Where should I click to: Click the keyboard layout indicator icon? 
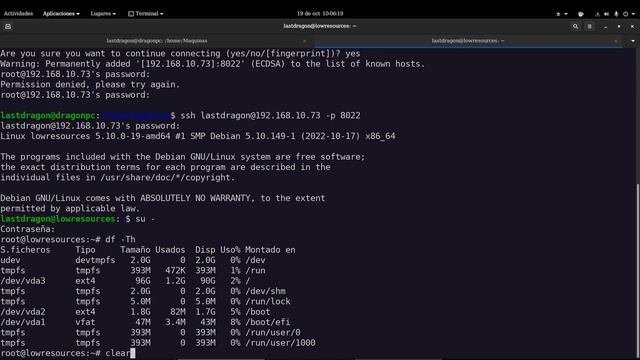tap(558, 14)
